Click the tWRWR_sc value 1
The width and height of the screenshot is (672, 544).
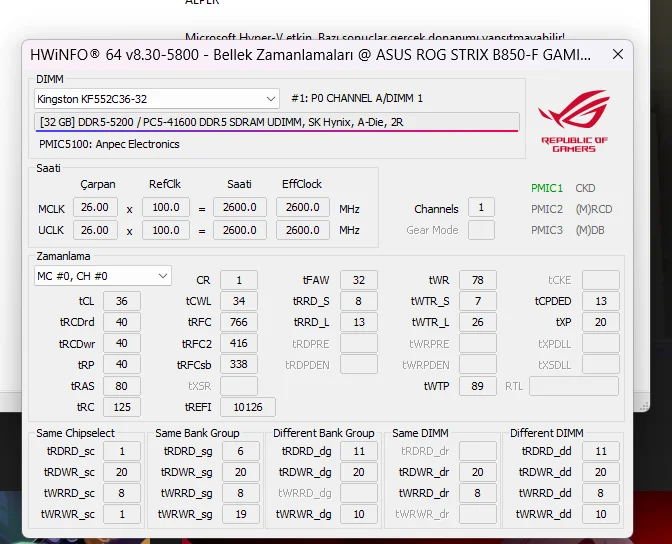click(x=122, y=514)
